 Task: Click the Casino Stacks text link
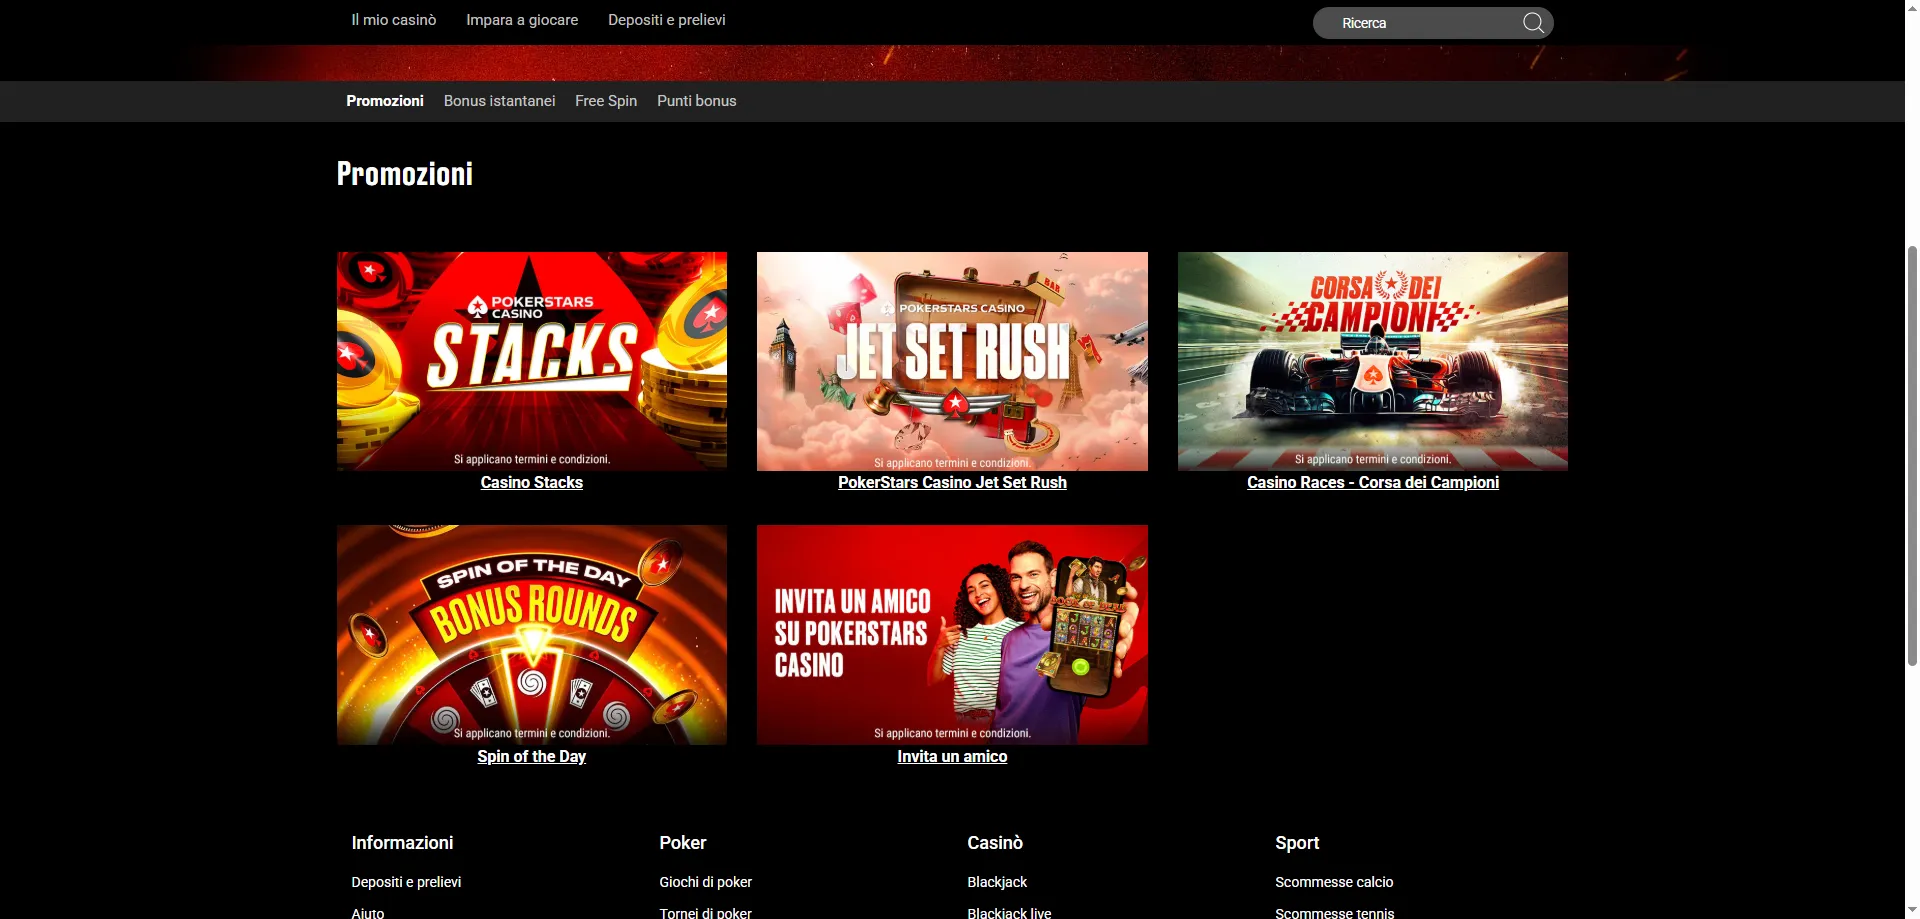point(531,483)
